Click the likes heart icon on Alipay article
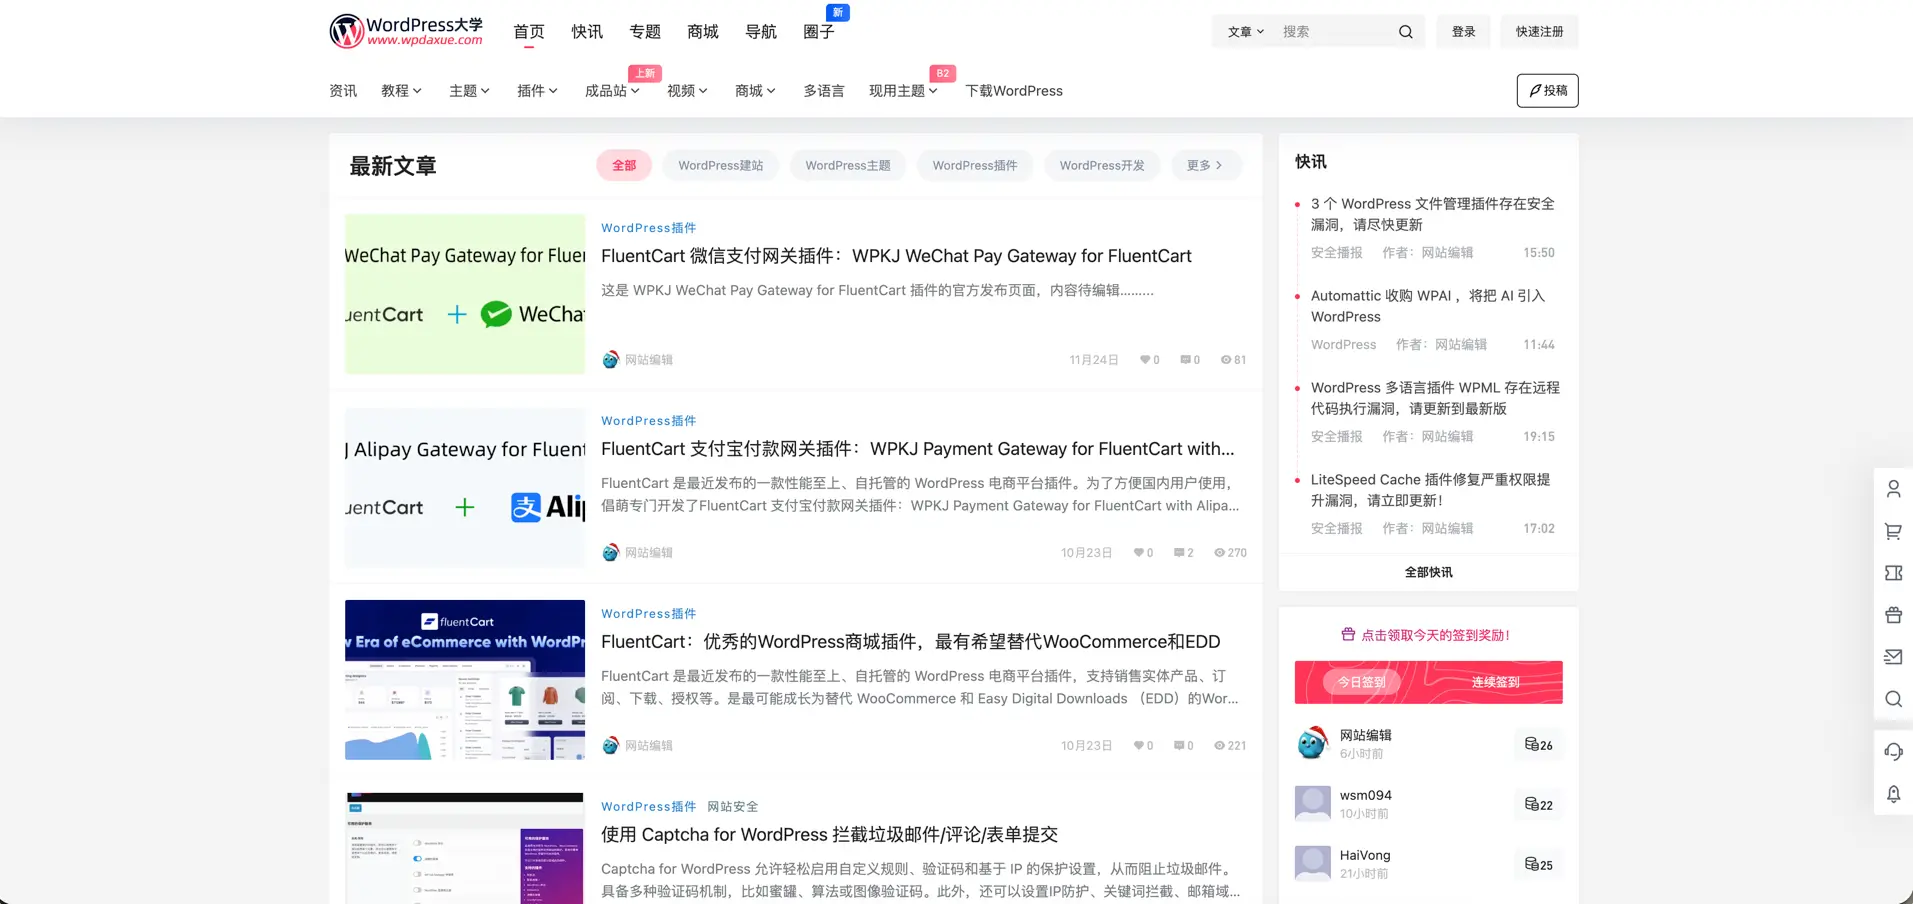The width and height of the screenshot is (1913, 904). (1138, 553)
